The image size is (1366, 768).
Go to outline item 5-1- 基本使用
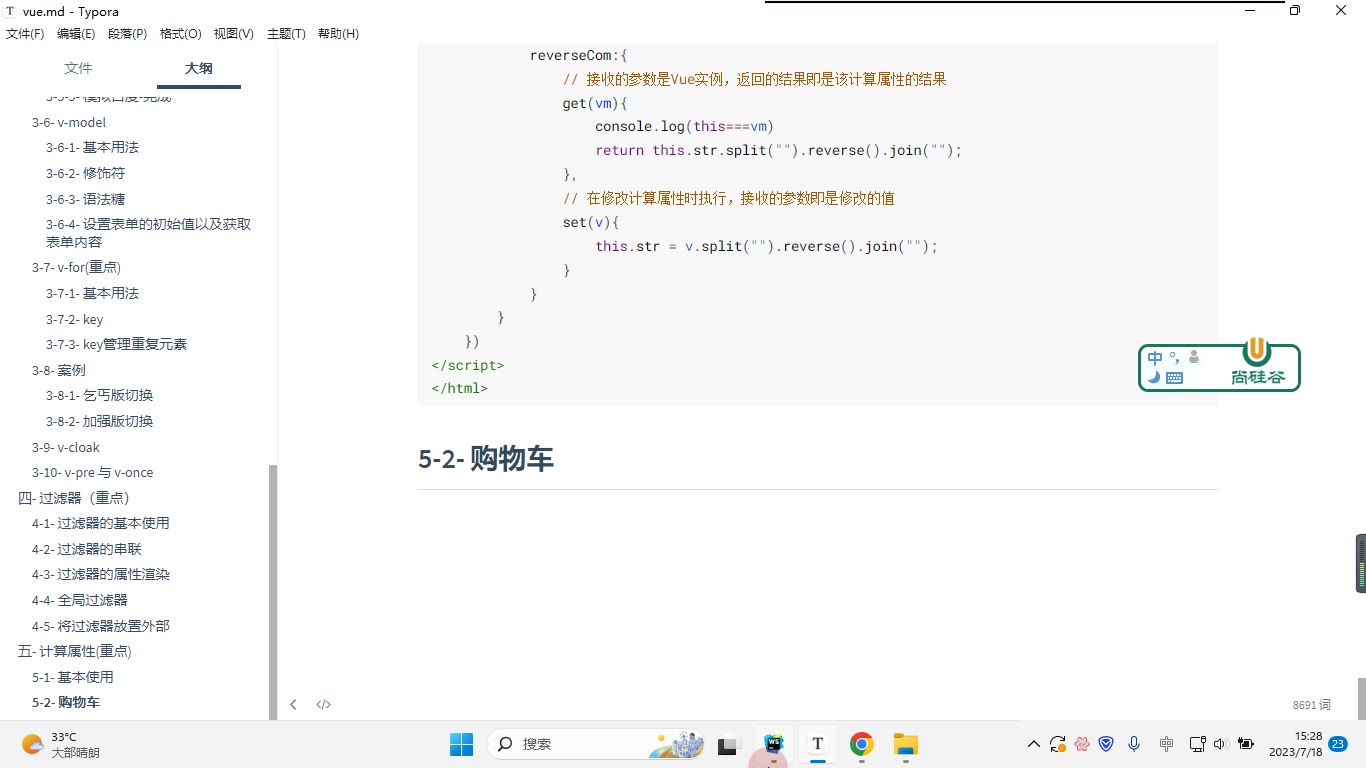tap(73, 677)
